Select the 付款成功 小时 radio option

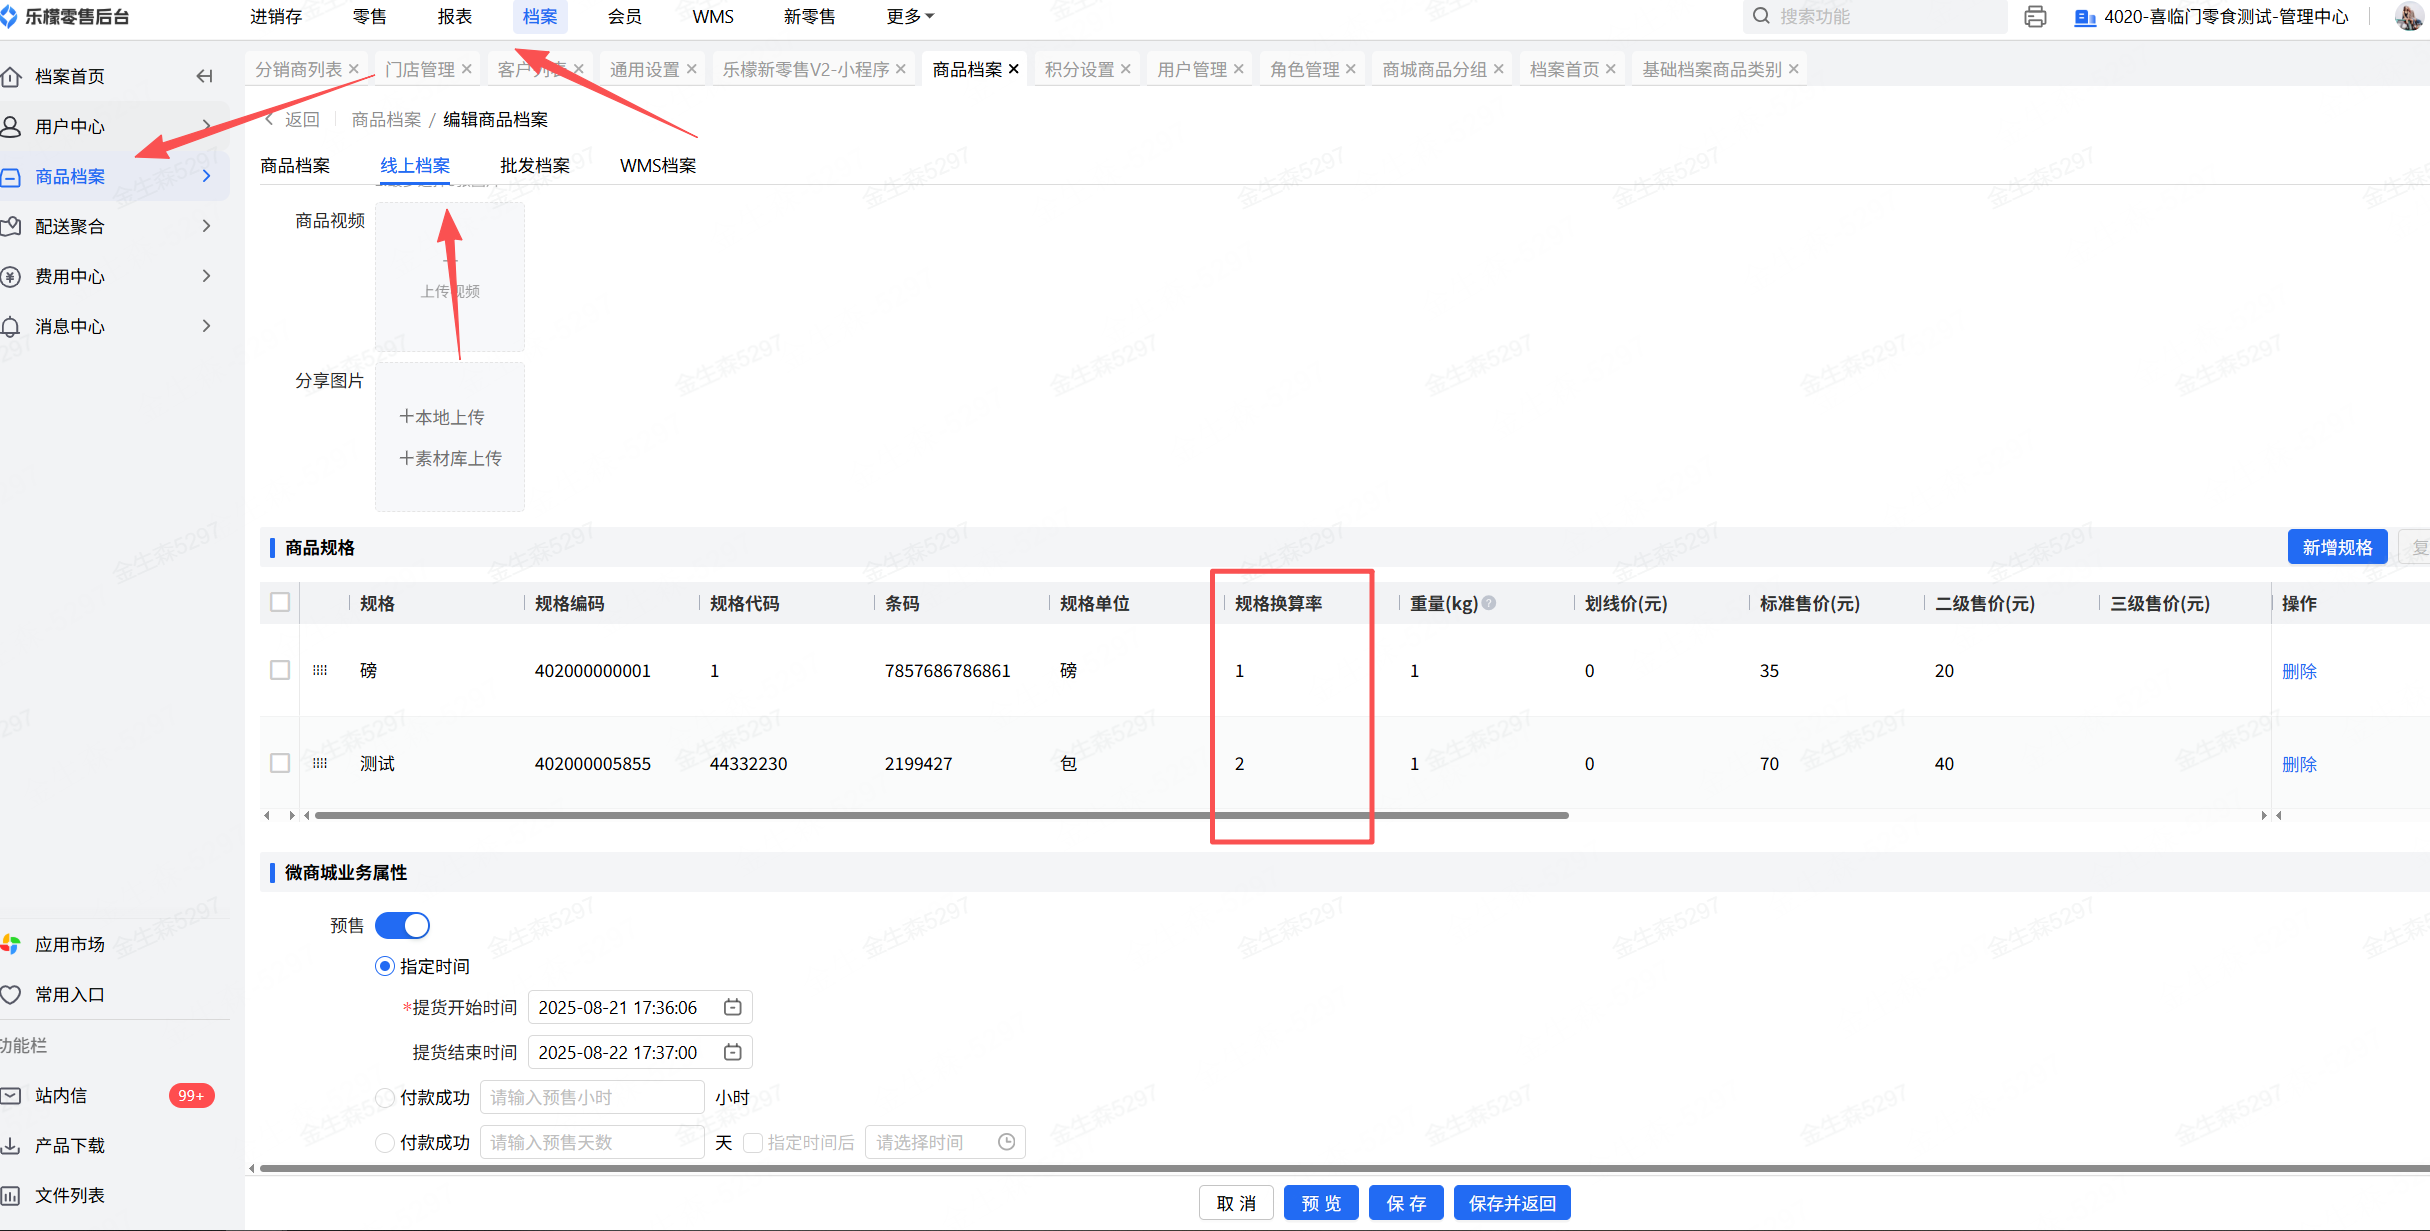point(385,1097)
